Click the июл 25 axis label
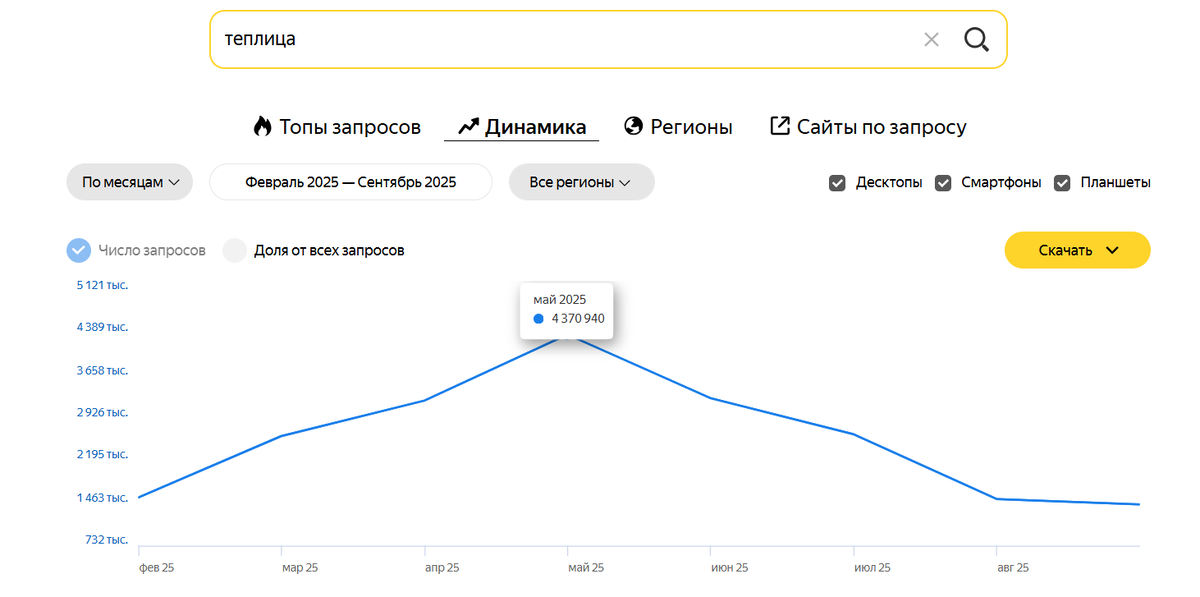 [x=872, y=567]
